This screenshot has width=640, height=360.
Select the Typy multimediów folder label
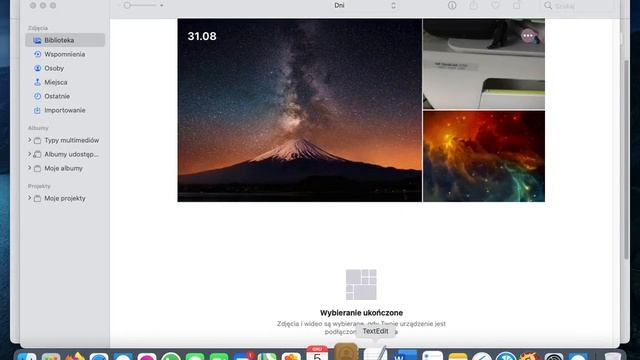point(72,140)
